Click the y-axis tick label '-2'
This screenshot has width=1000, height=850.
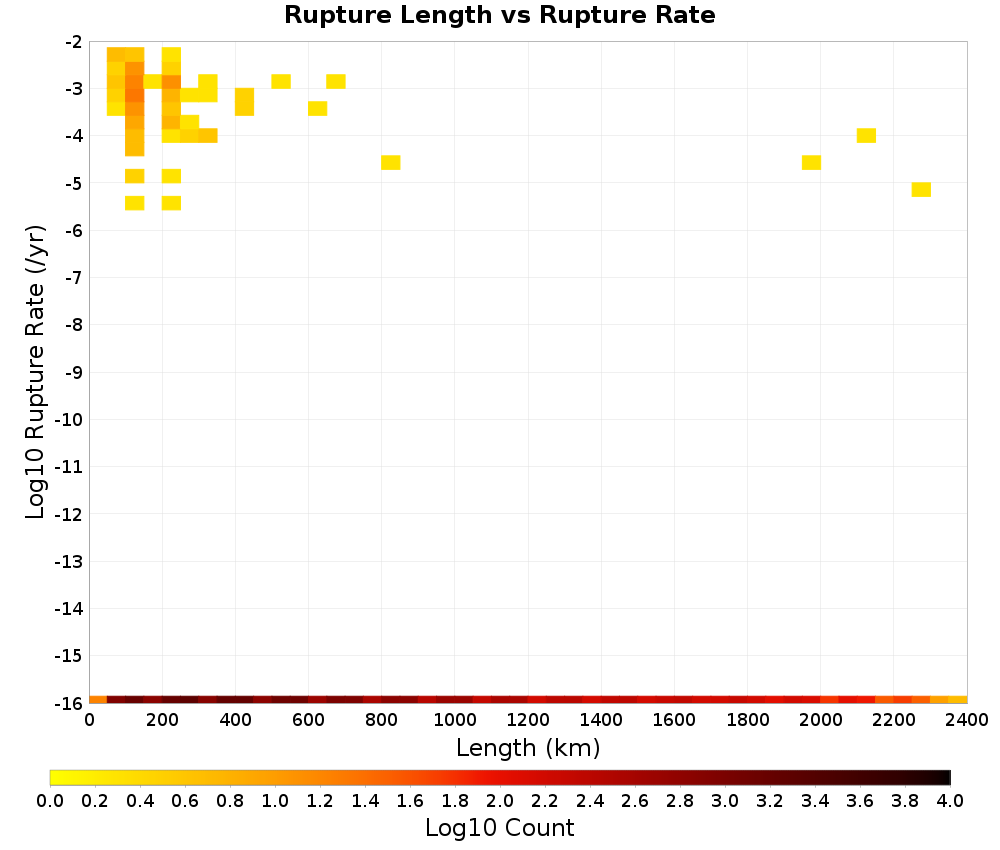(x=73, y=42)
